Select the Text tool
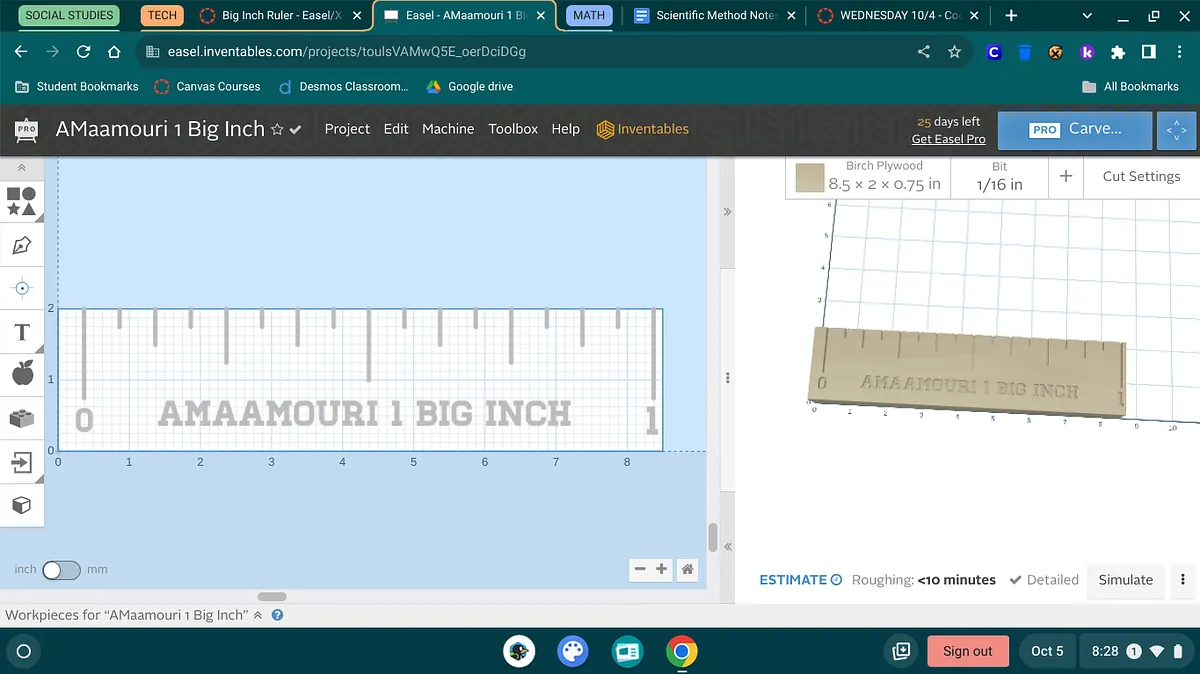This screenshot has width=1200, height=674. (x=22, y=332)
